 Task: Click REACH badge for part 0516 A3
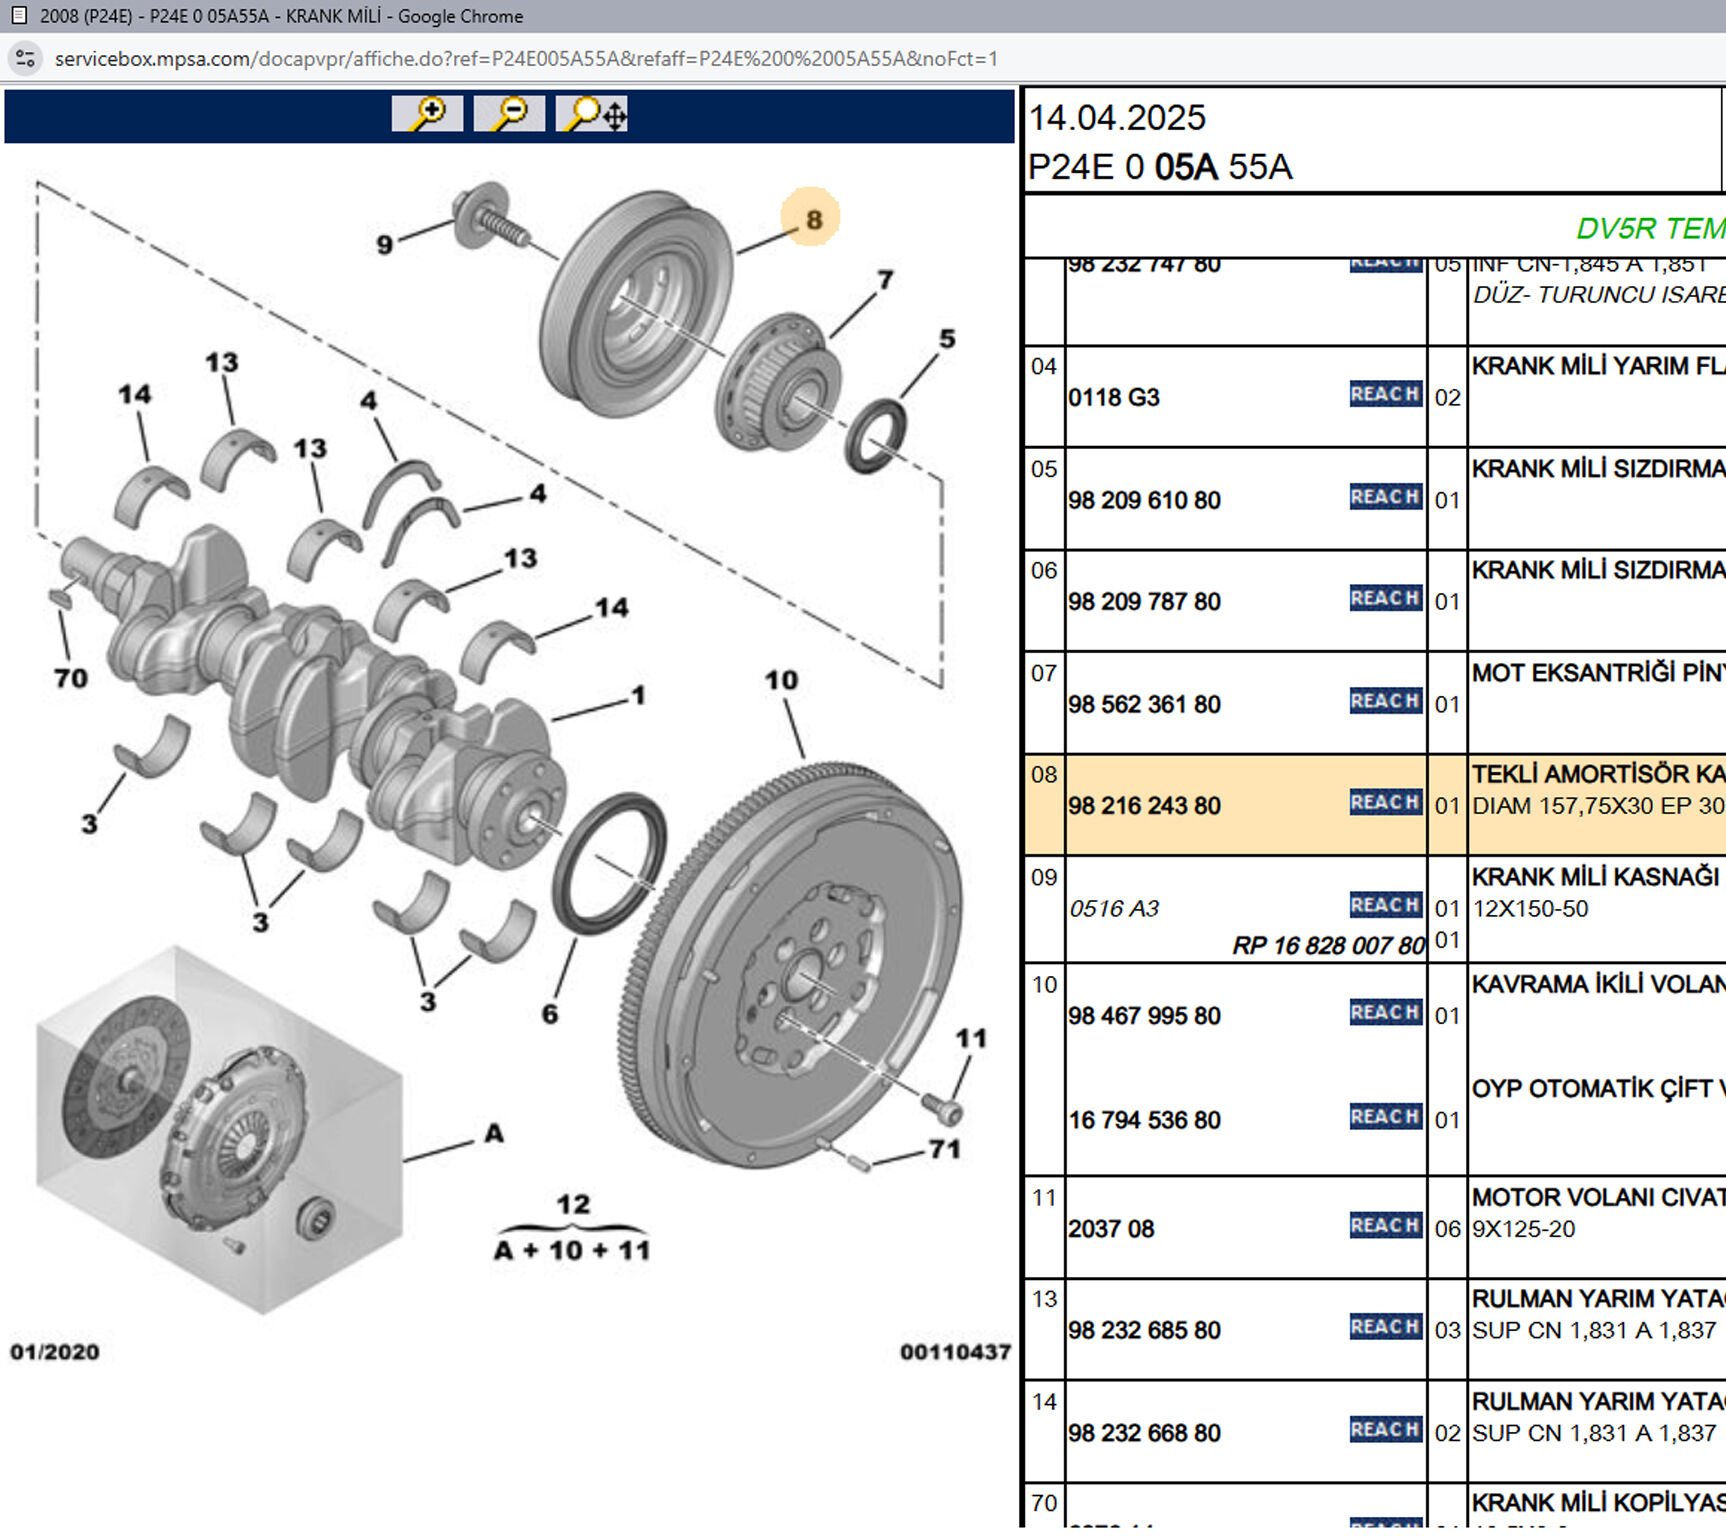pyautogui.click(x=1385, y=905)
